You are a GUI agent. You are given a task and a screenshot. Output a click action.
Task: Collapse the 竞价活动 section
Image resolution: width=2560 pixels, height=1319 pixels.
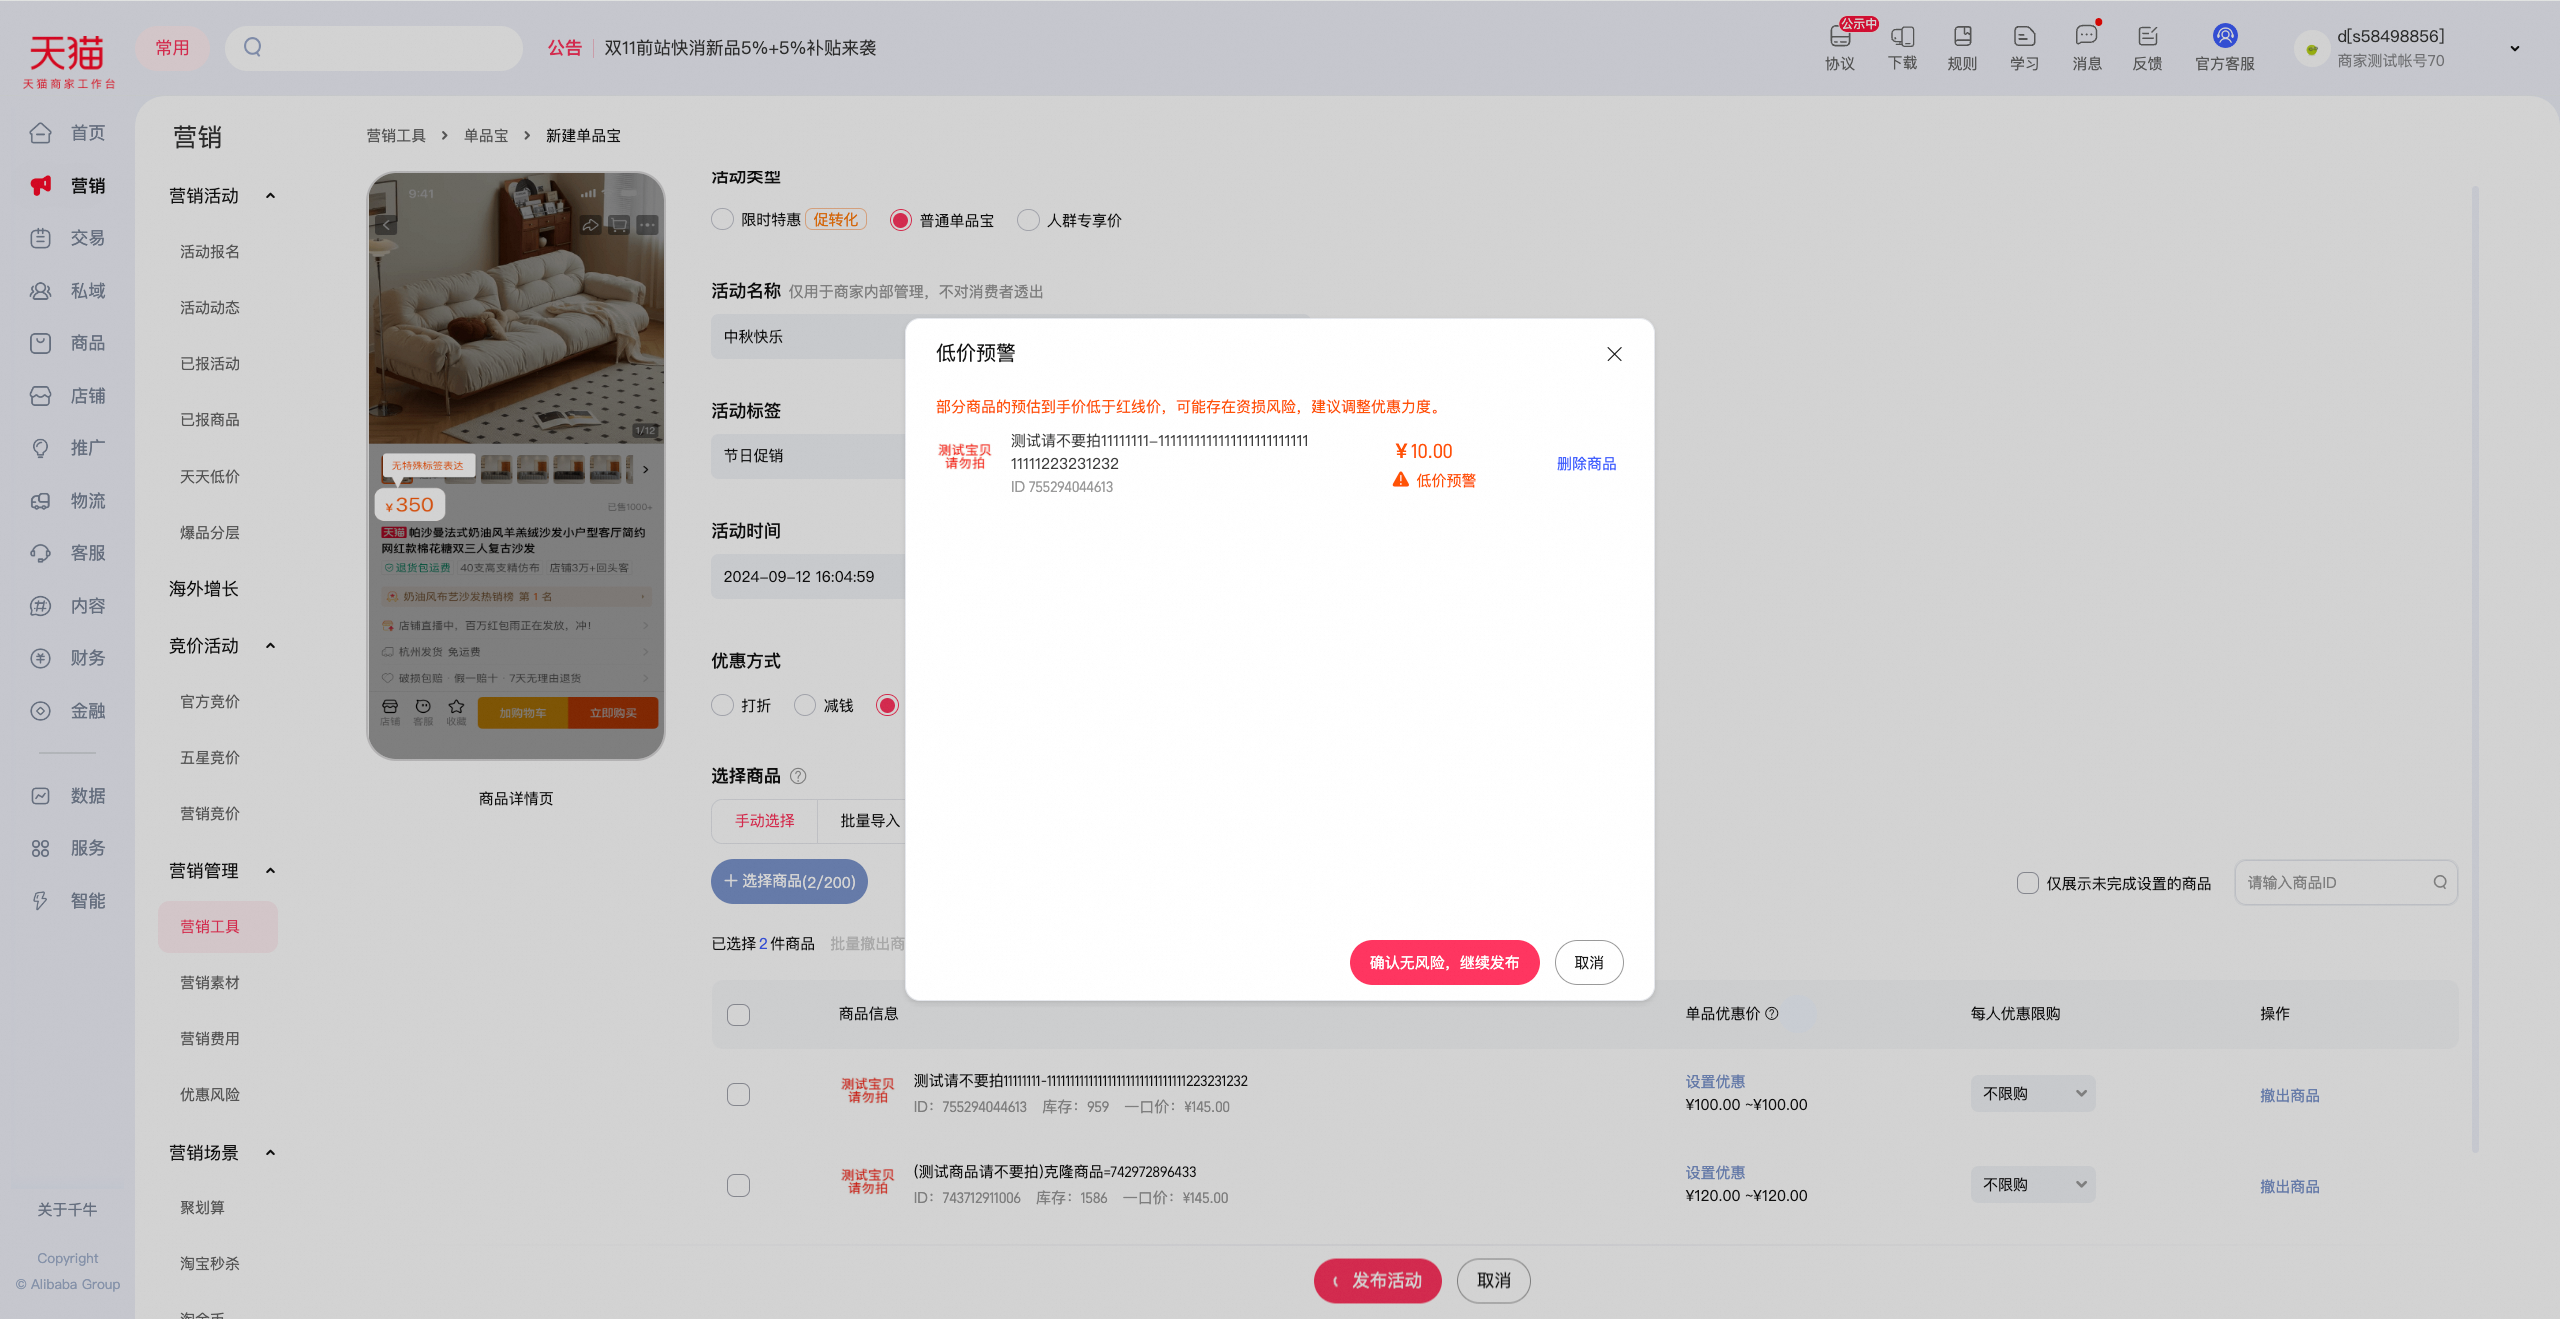(270, 646)
